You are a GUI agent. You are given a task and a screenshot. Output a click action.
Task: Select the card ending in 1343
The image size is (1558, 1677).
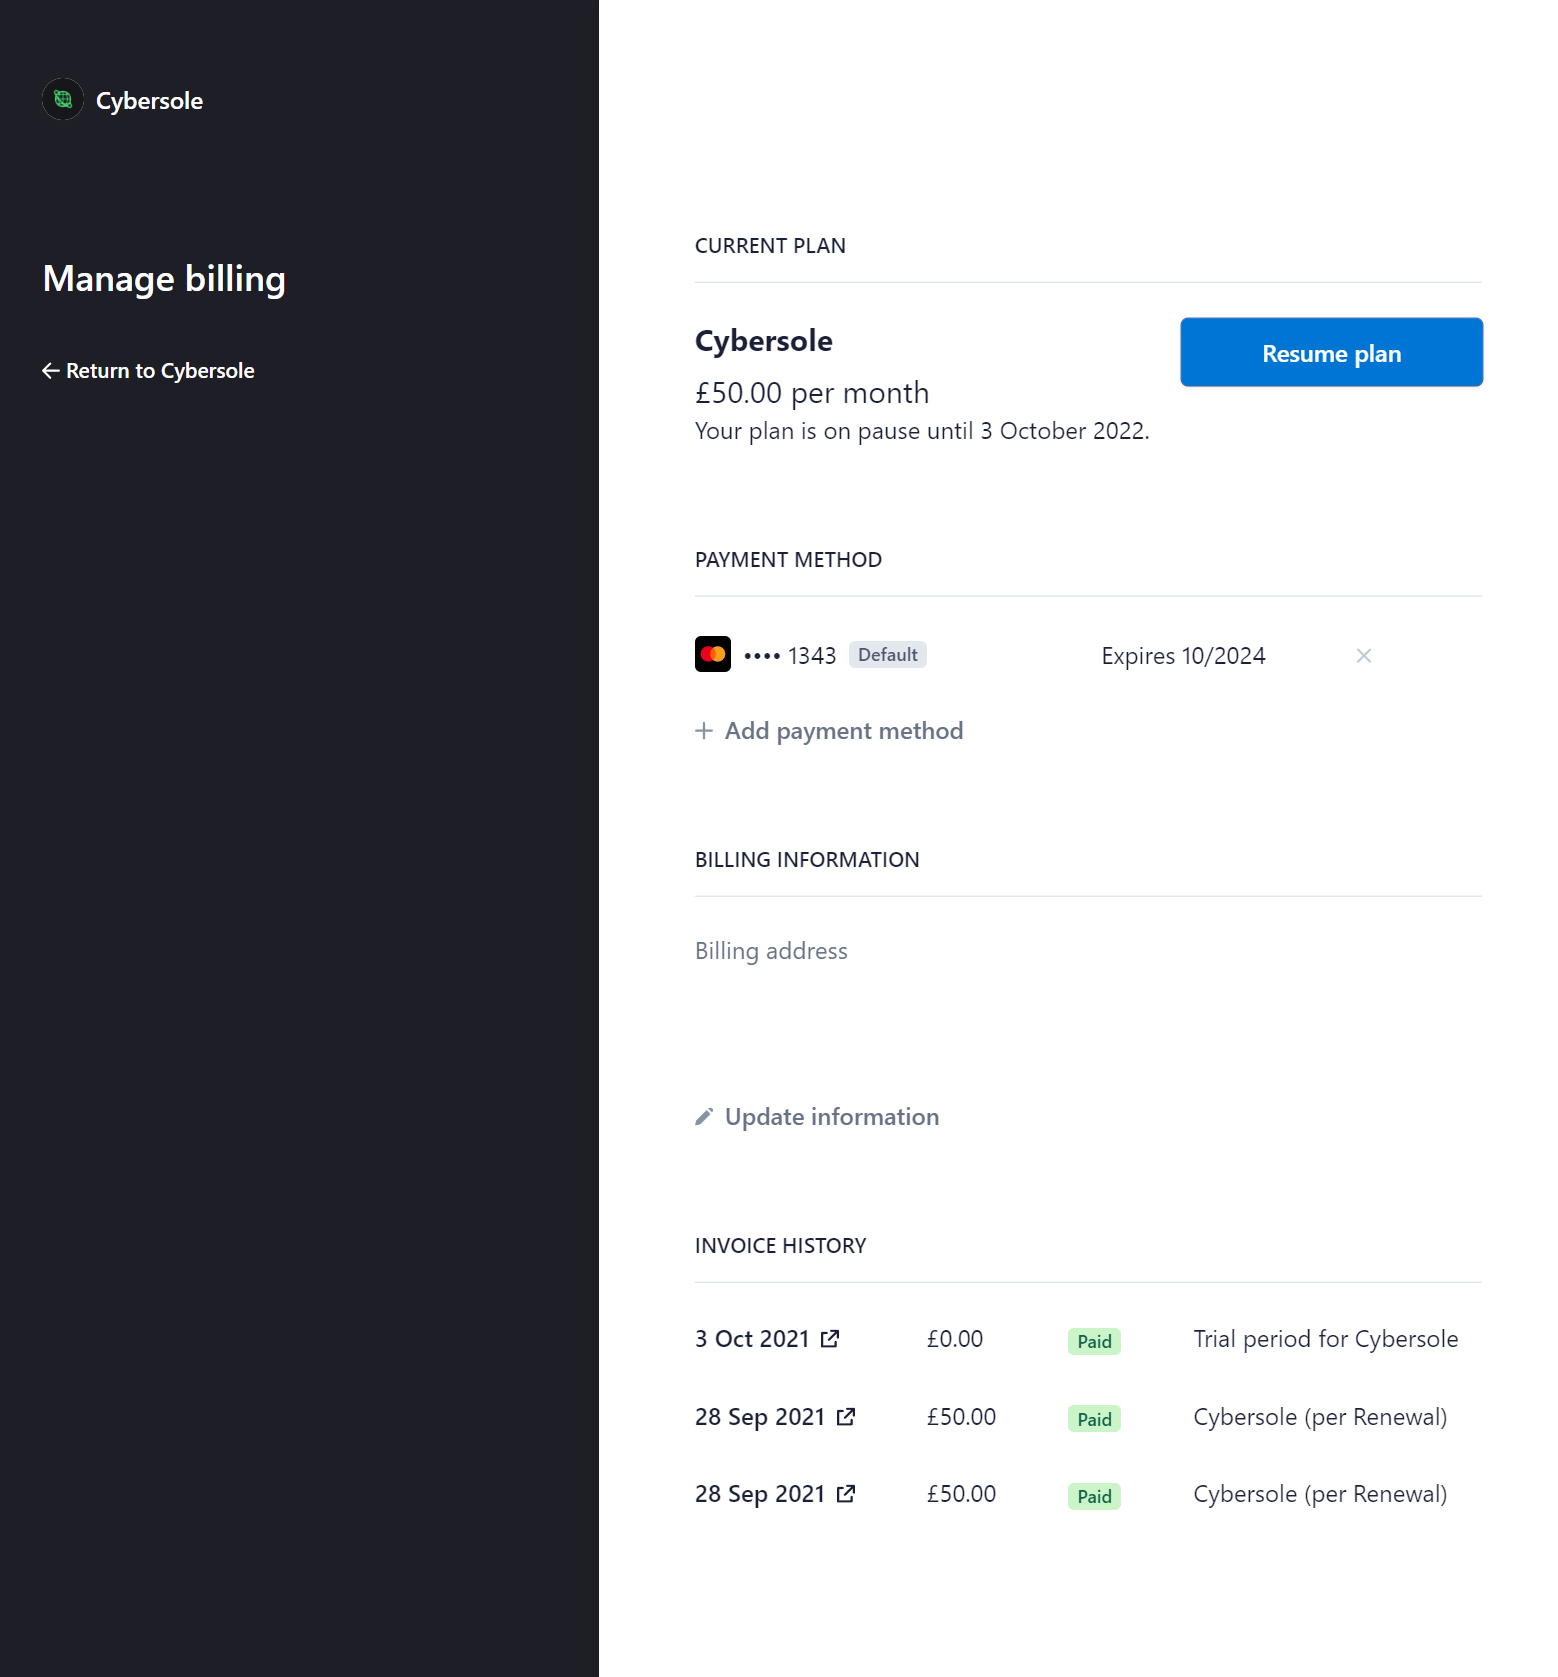(790, 656)
